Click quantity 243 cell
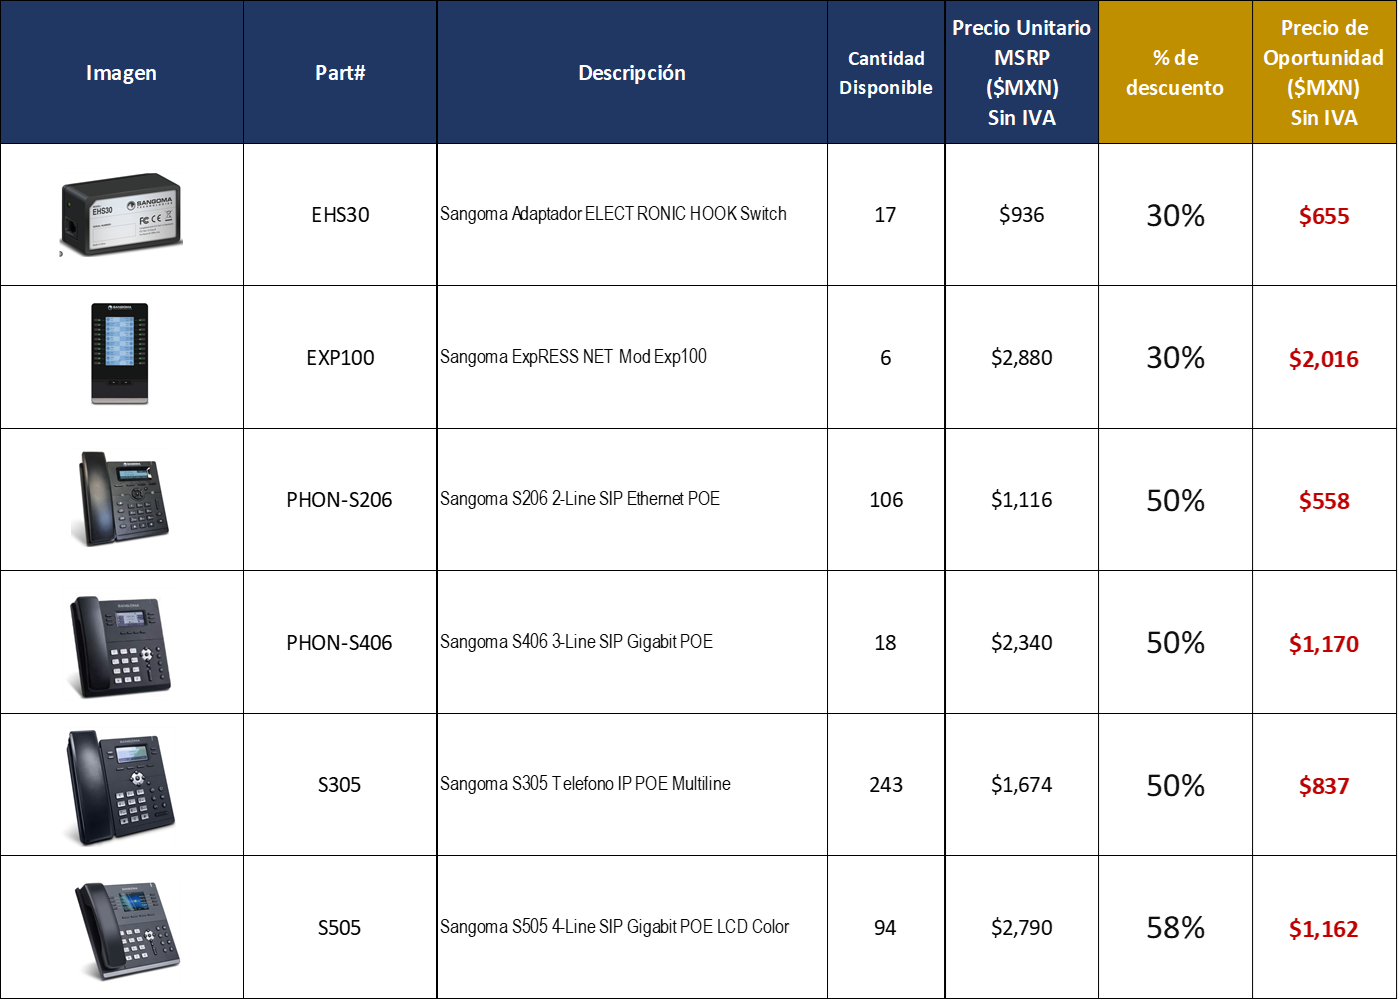This screenshot has width=1398, height=1000. pyautogui.click(x=886, y=785)
